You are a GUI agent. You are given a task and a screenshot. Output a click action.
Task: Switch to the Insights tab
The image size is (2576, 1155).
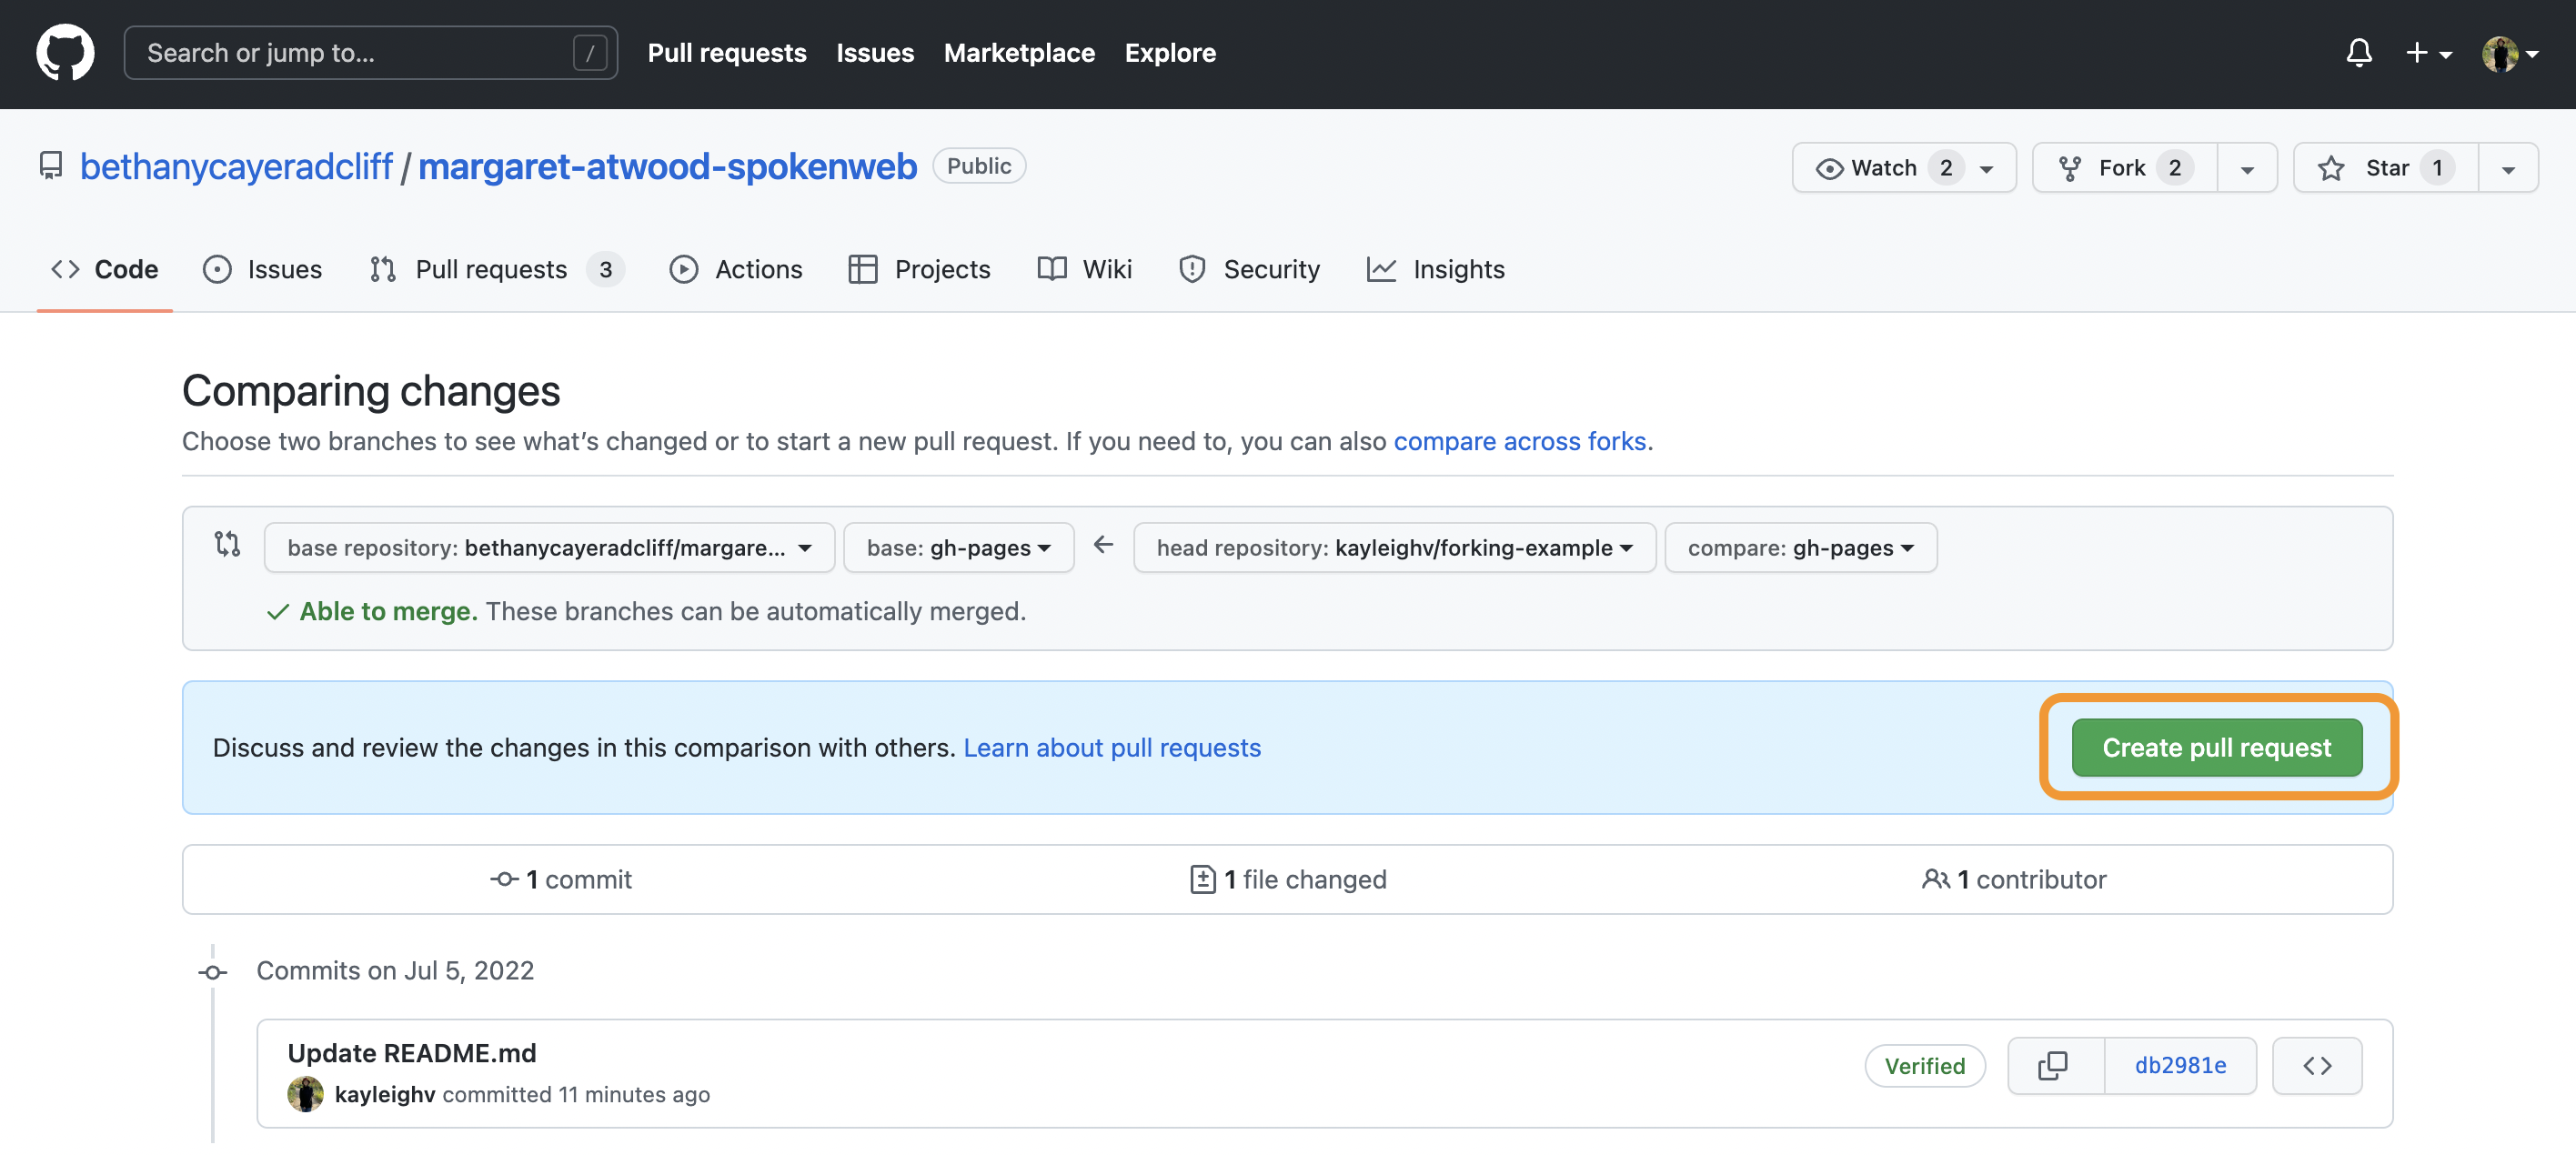pyautogui.click(x=1436, y=269)
